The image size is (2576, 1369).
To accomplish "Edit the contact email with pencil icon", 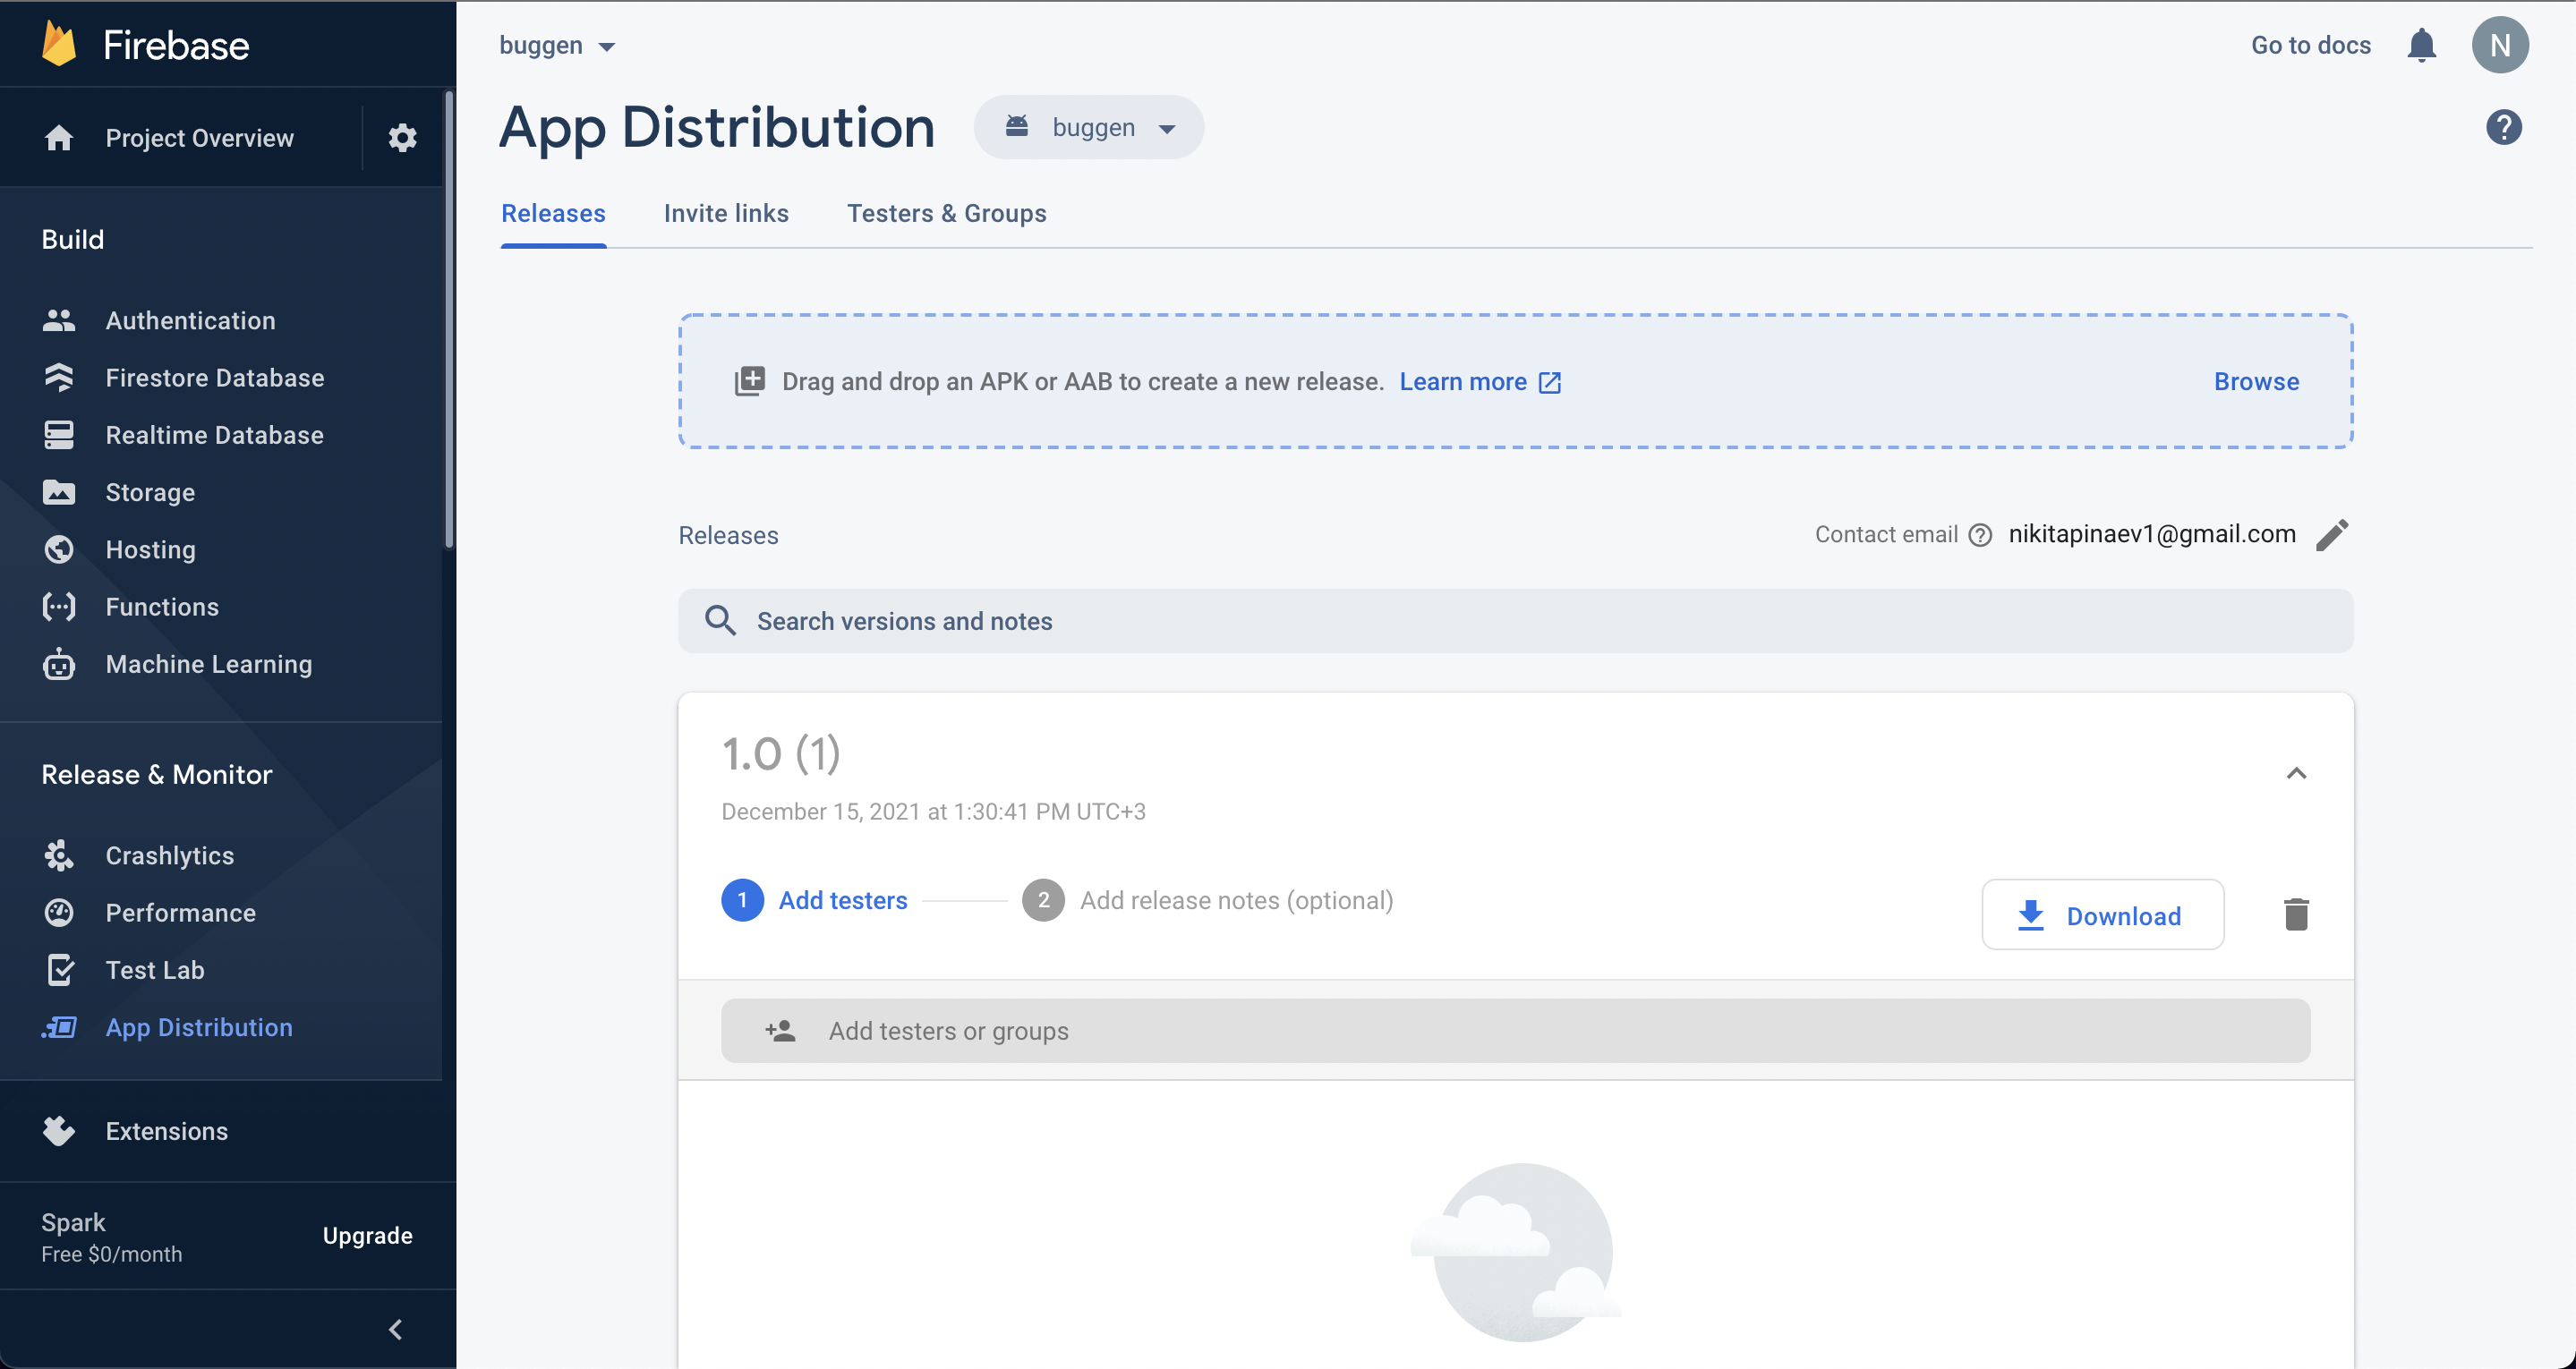I will click(x=2332, y=534).
